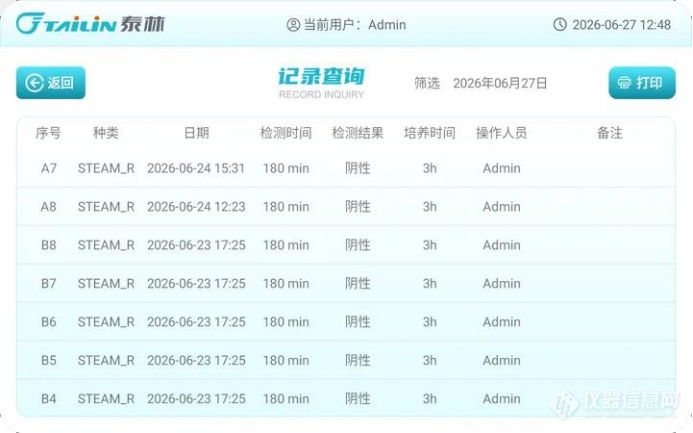Viewport: 693px width, 433px height.
Task: Click the 检测时间 column header
Action: (286, 133)
